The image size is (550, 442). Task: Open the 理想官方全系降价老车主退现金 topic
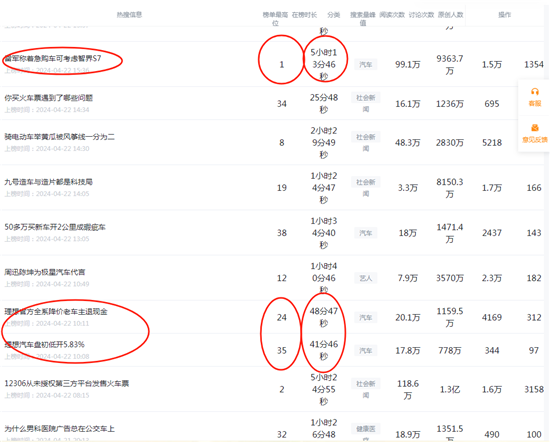[56, 312]
